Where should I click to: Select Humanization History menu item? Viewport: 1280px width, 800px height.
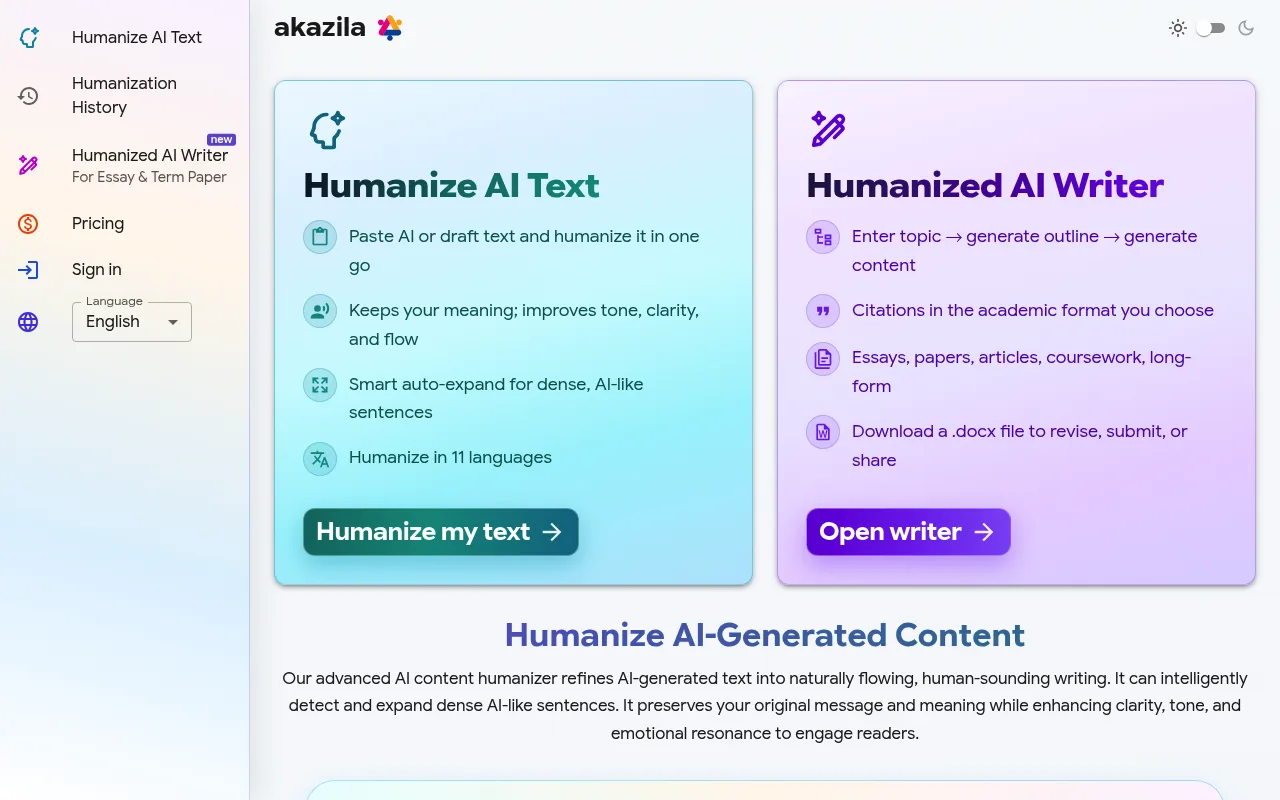(124, 96)
